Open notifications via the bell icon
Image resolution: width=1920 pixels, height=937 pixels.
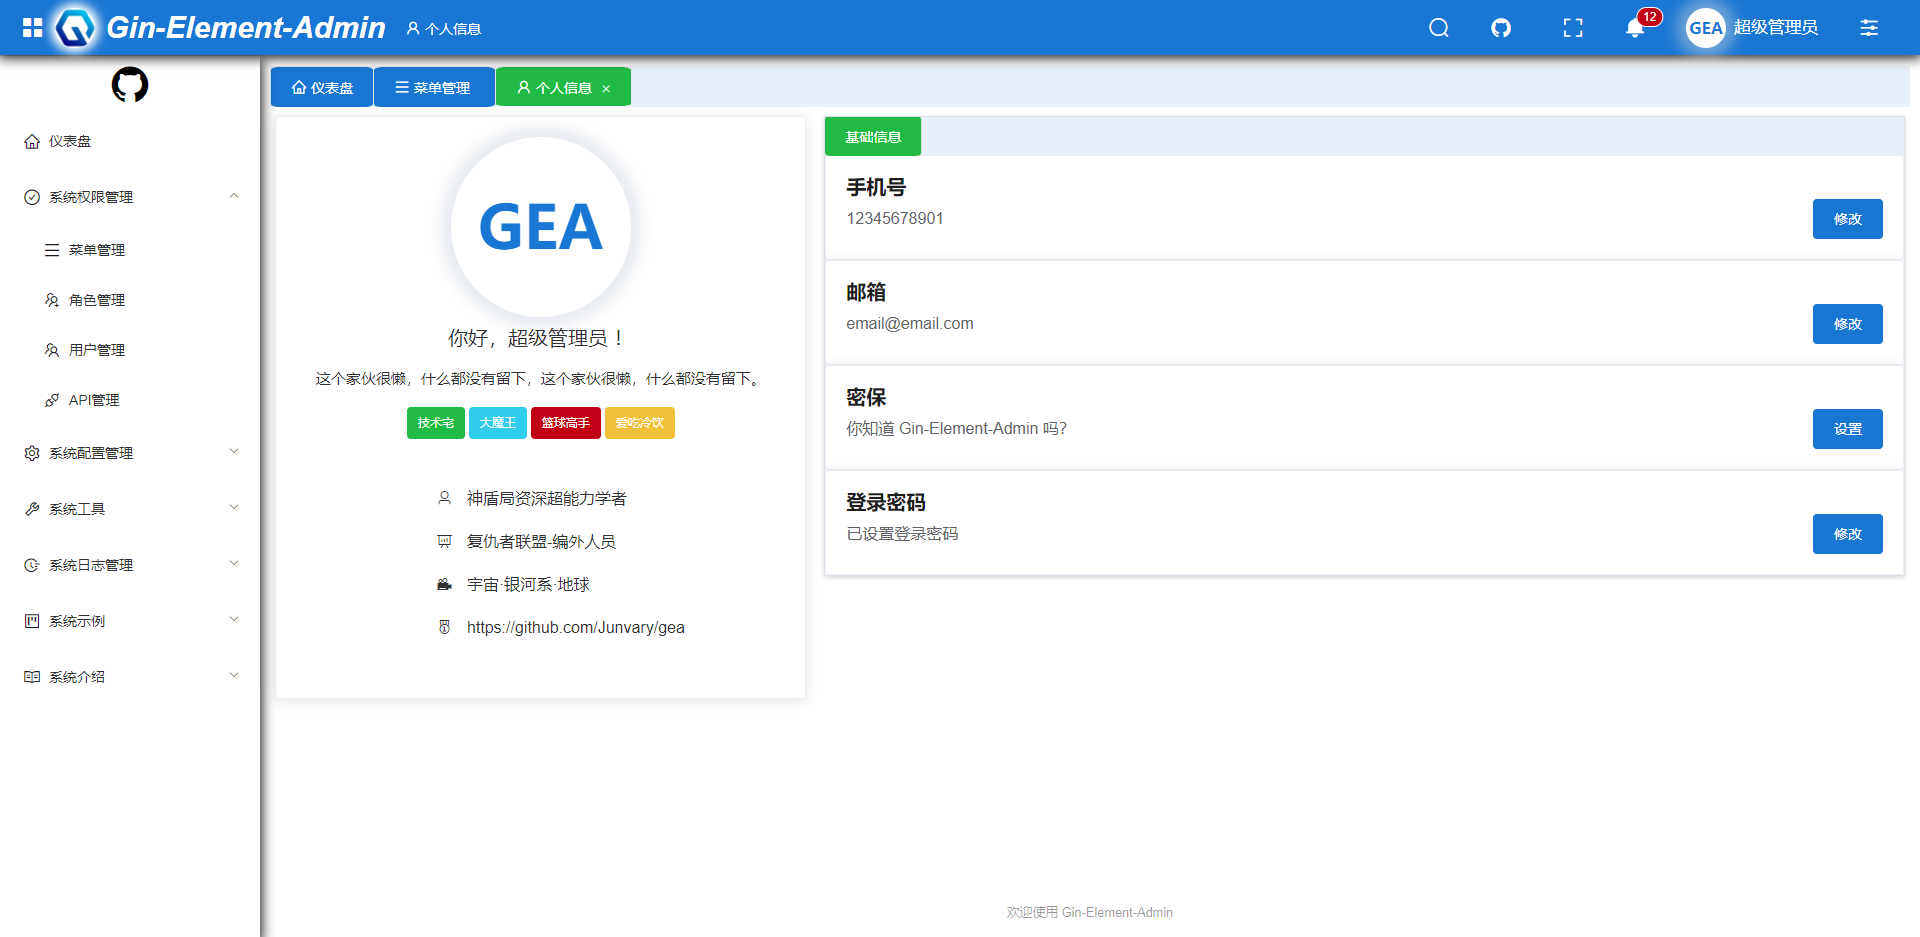pos(1636,28)
